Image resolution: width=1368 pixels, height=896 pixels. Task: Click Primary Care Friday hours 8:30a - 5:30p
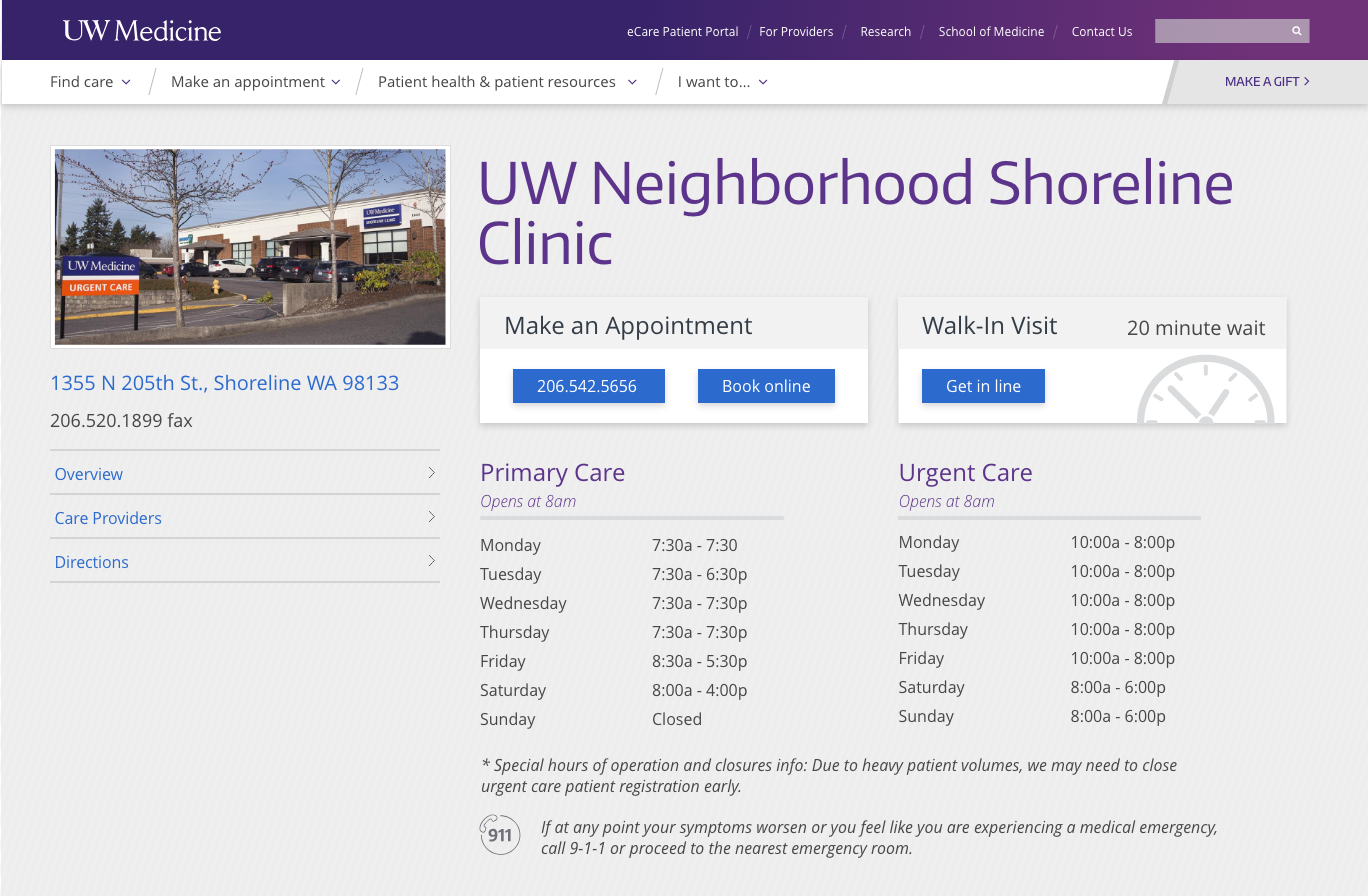[700, 661]
